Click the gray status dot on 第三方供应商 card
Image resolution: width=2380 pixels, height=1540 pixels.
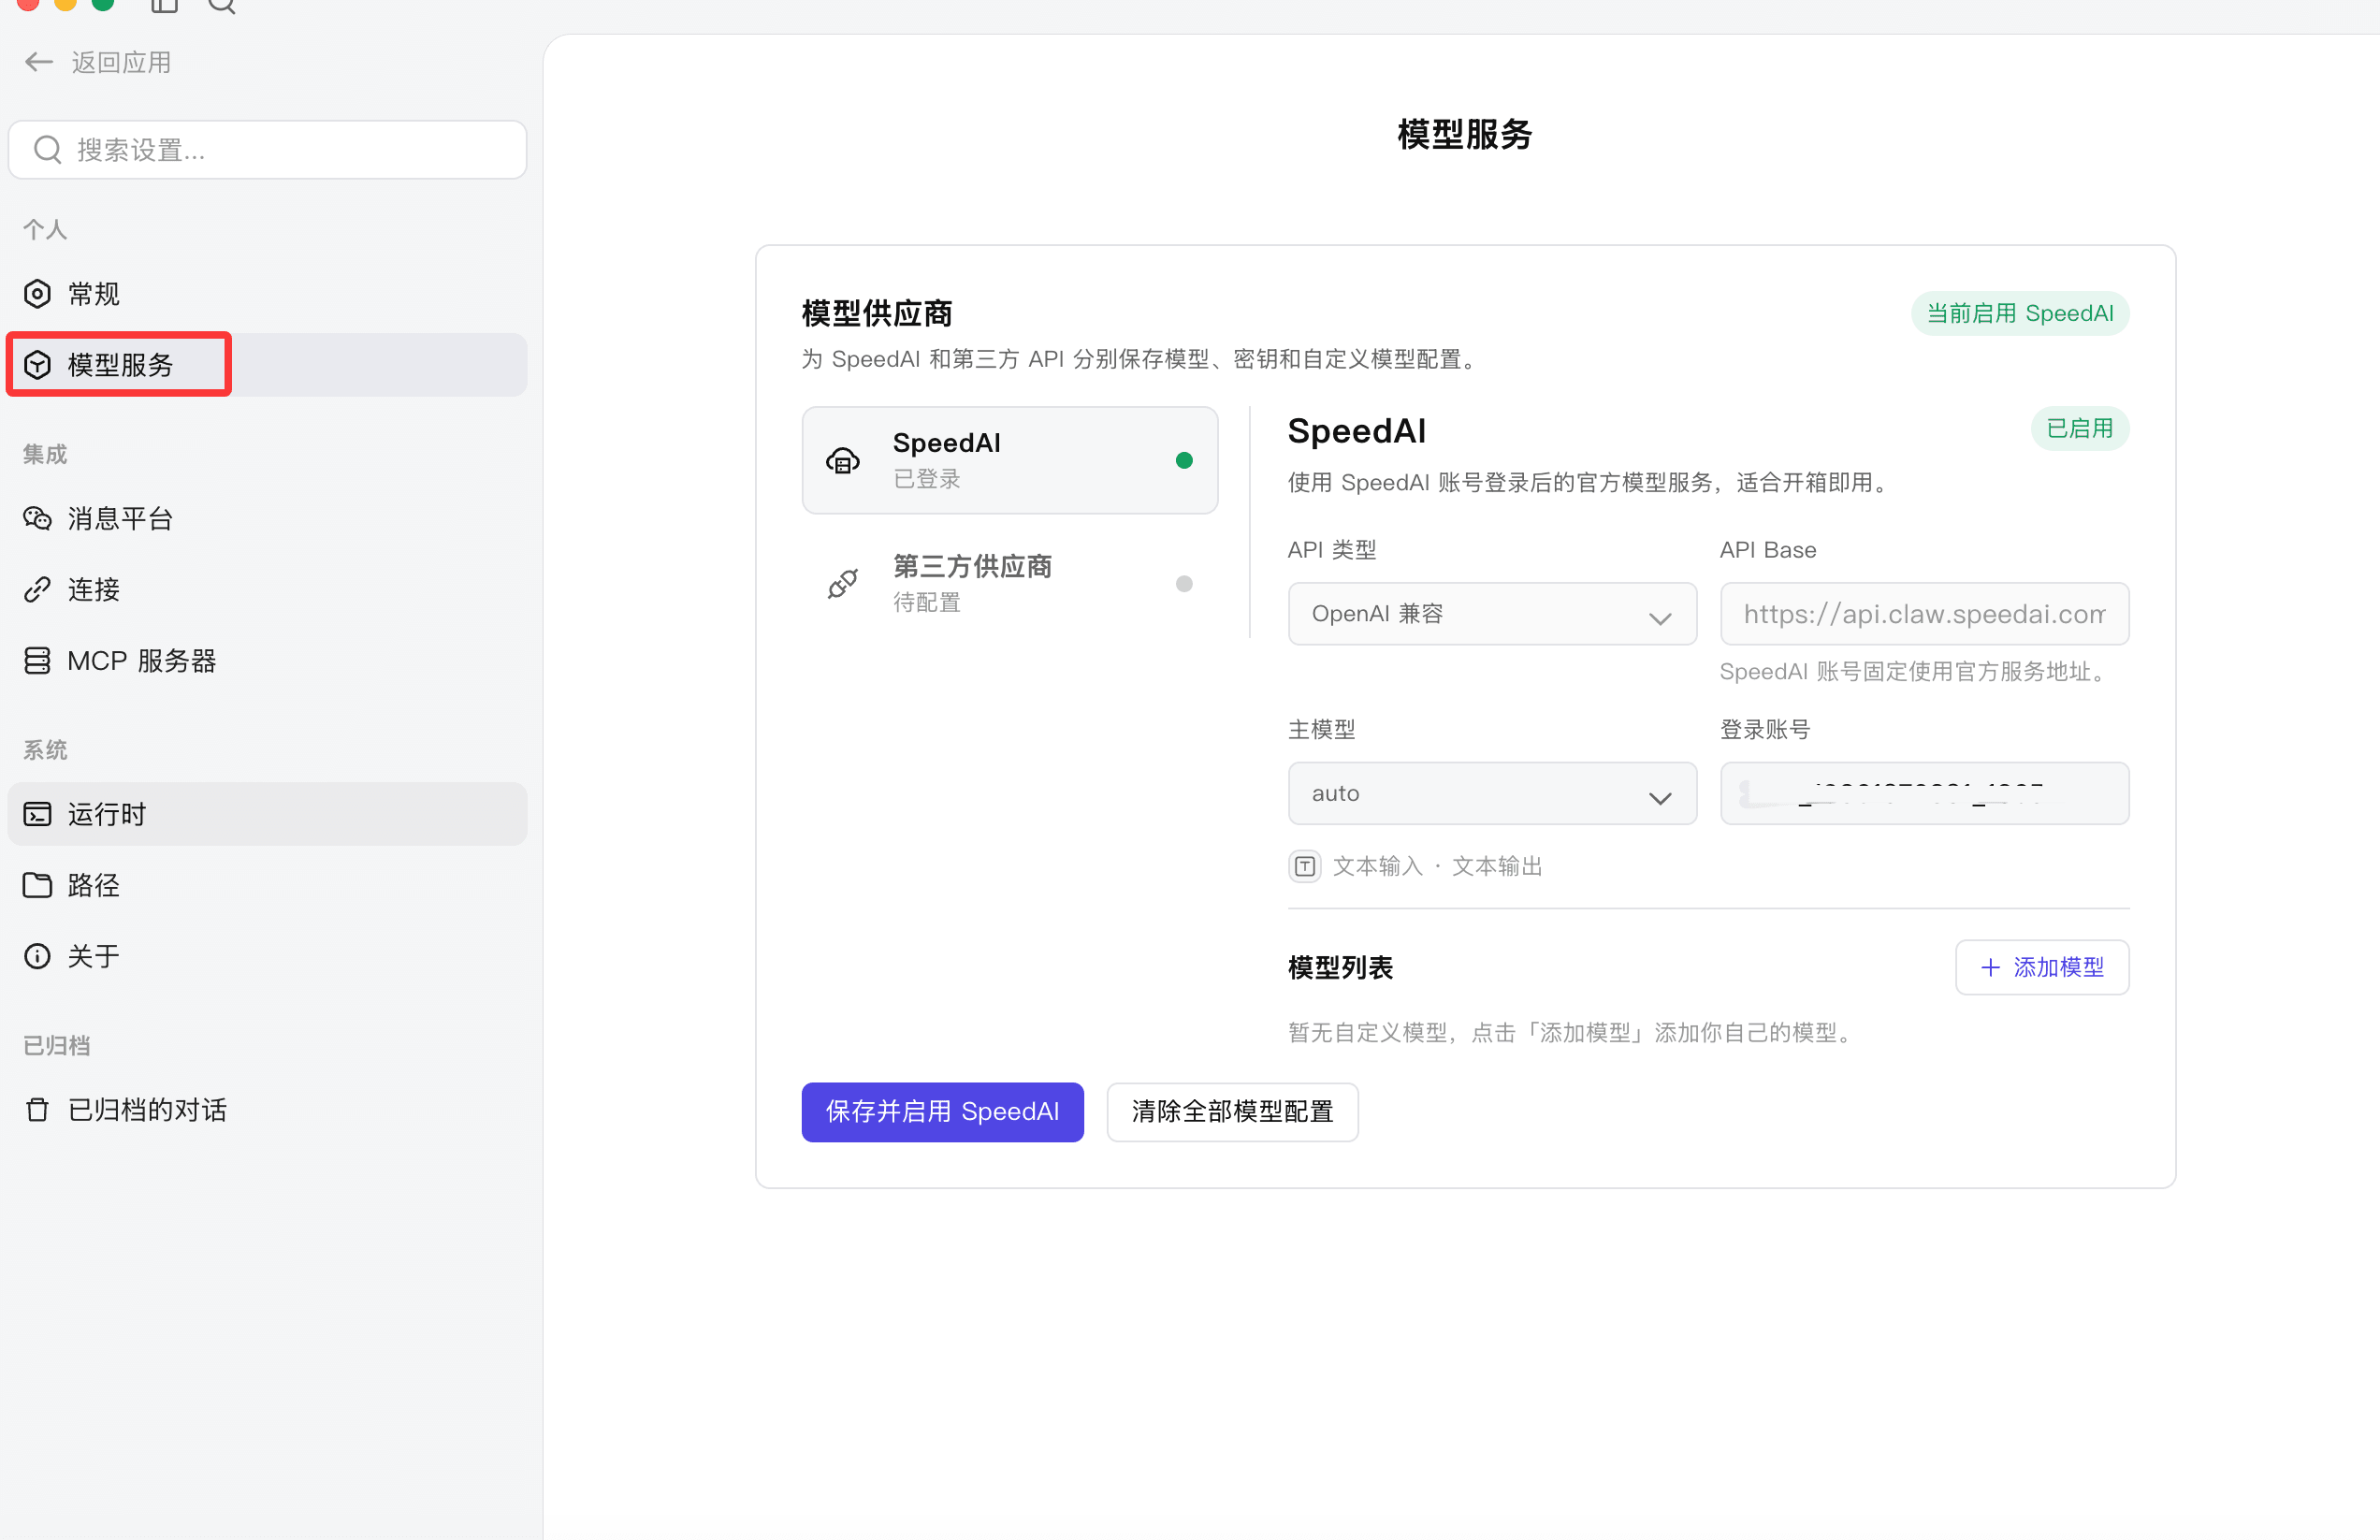coord(1184,584)
